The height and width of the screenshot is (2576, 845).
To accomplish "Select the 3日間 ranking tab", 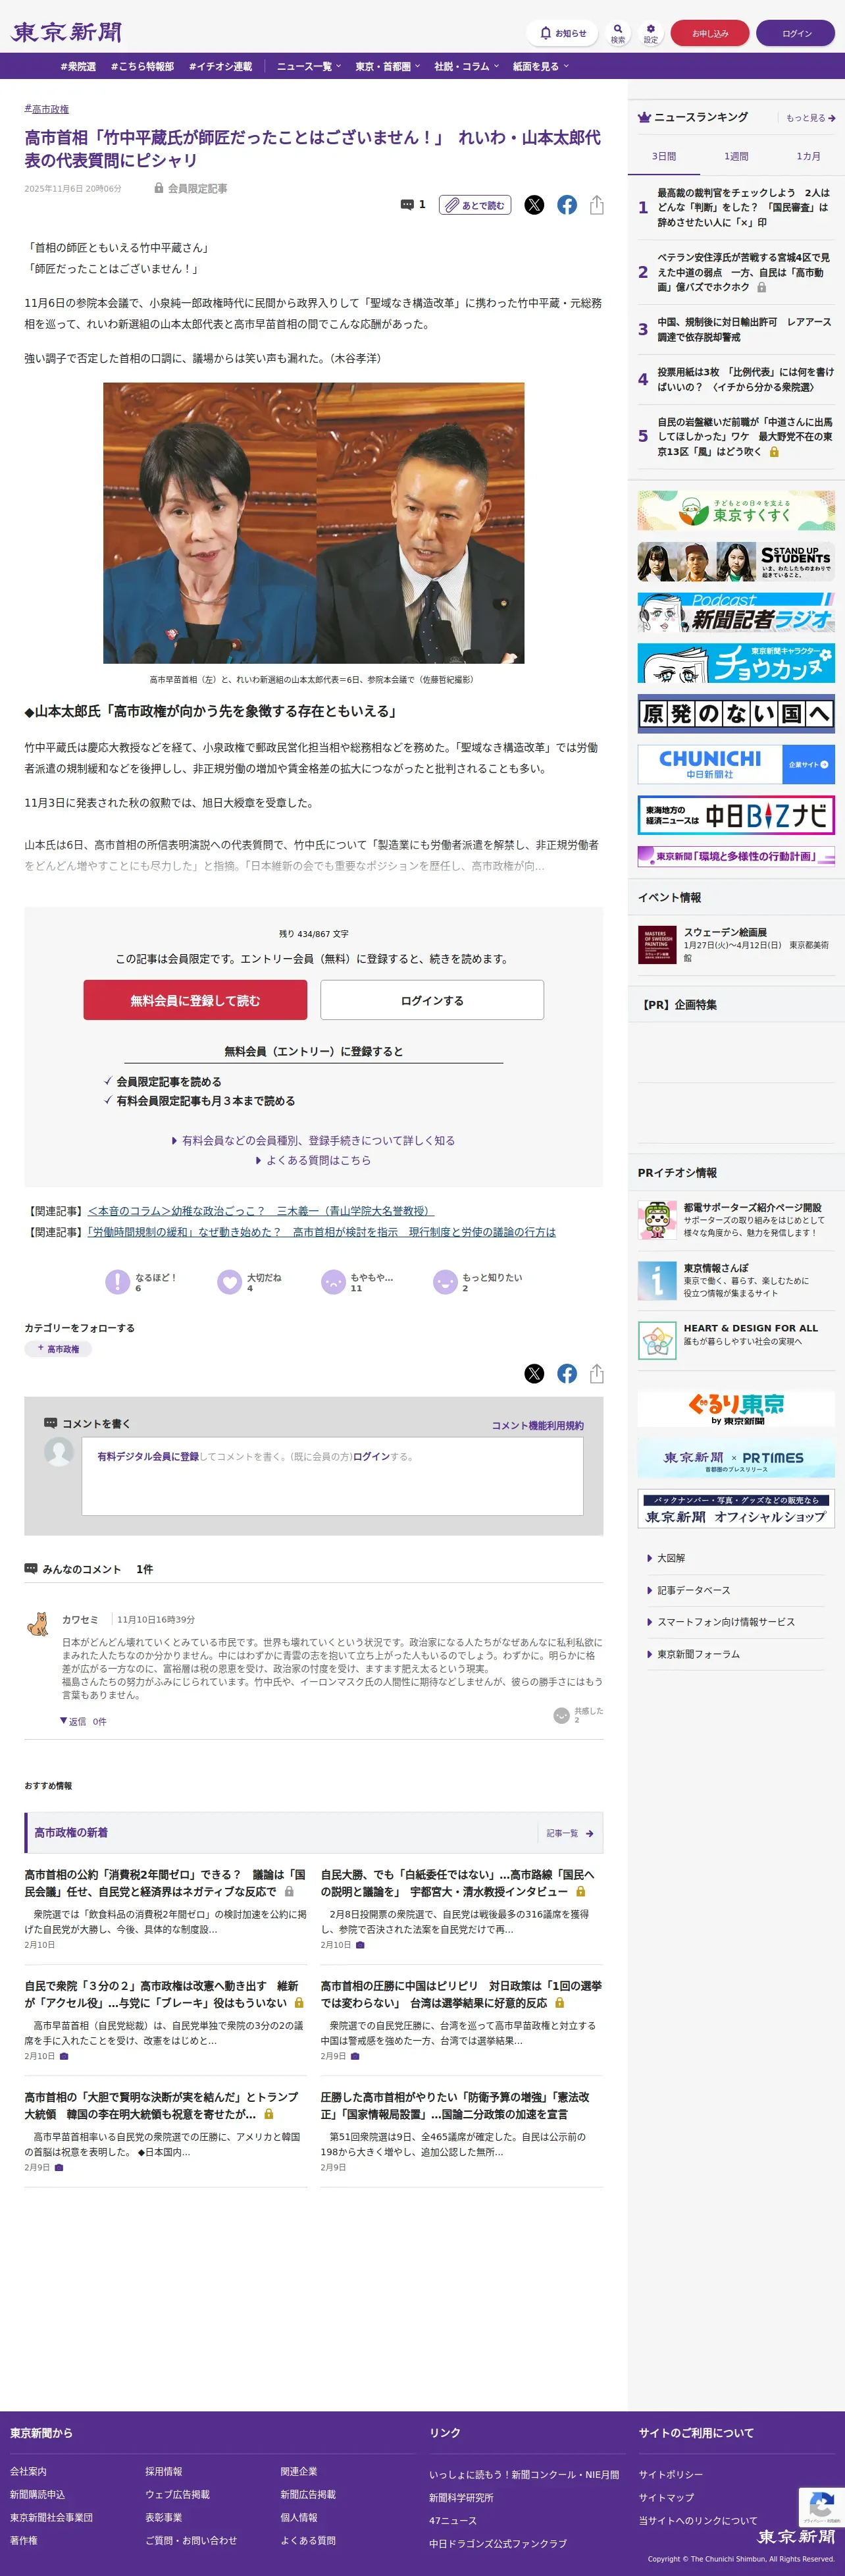I will [664, 156].
